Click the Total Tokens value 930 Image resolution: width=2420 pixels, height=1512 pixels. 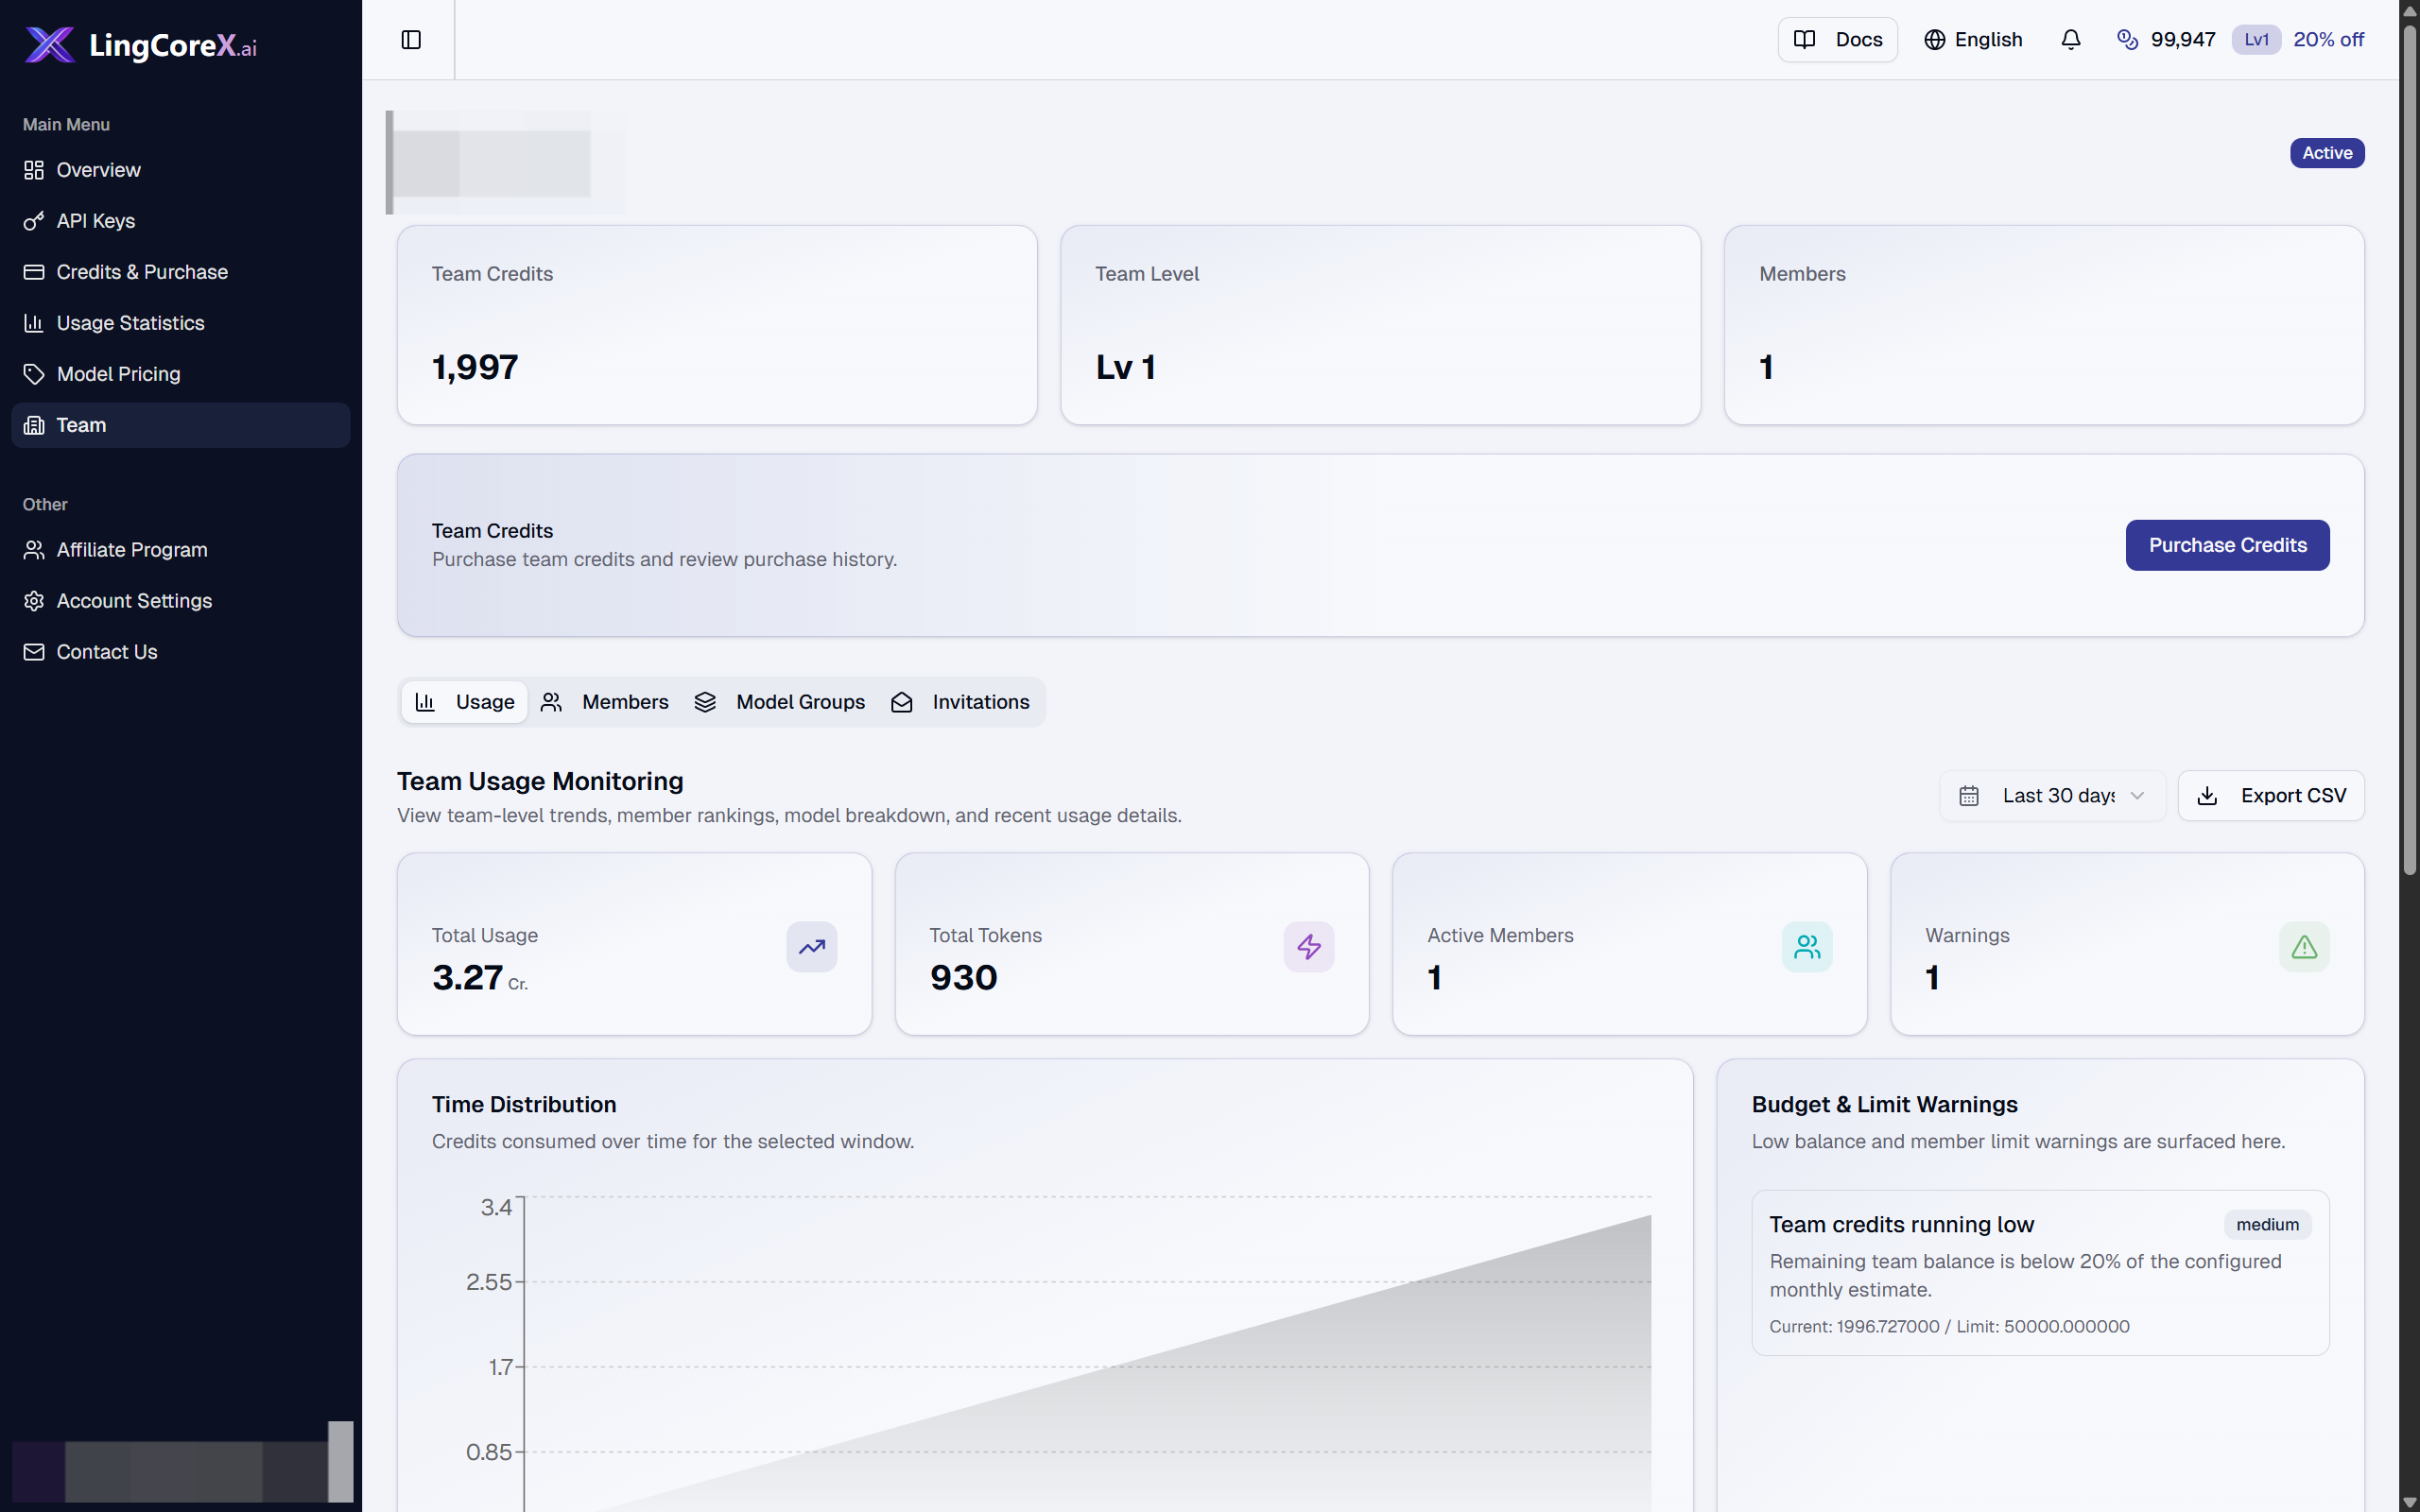click(963, 978)
